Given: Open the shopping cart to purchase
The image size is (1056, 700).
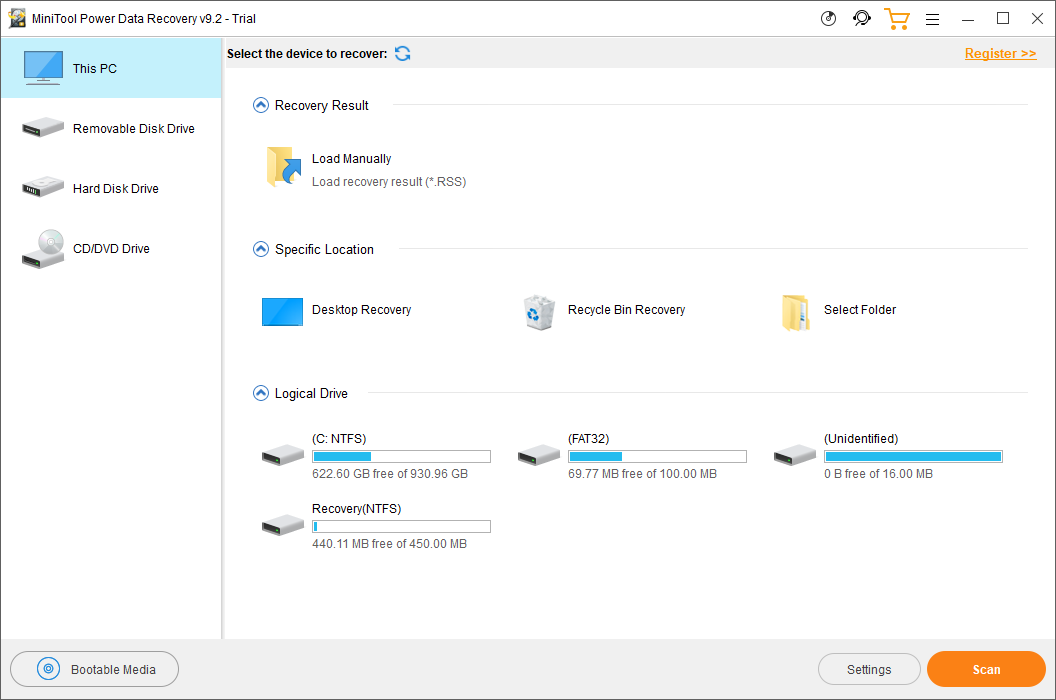Looking at the screenshot, I should (x=897, y=19).
